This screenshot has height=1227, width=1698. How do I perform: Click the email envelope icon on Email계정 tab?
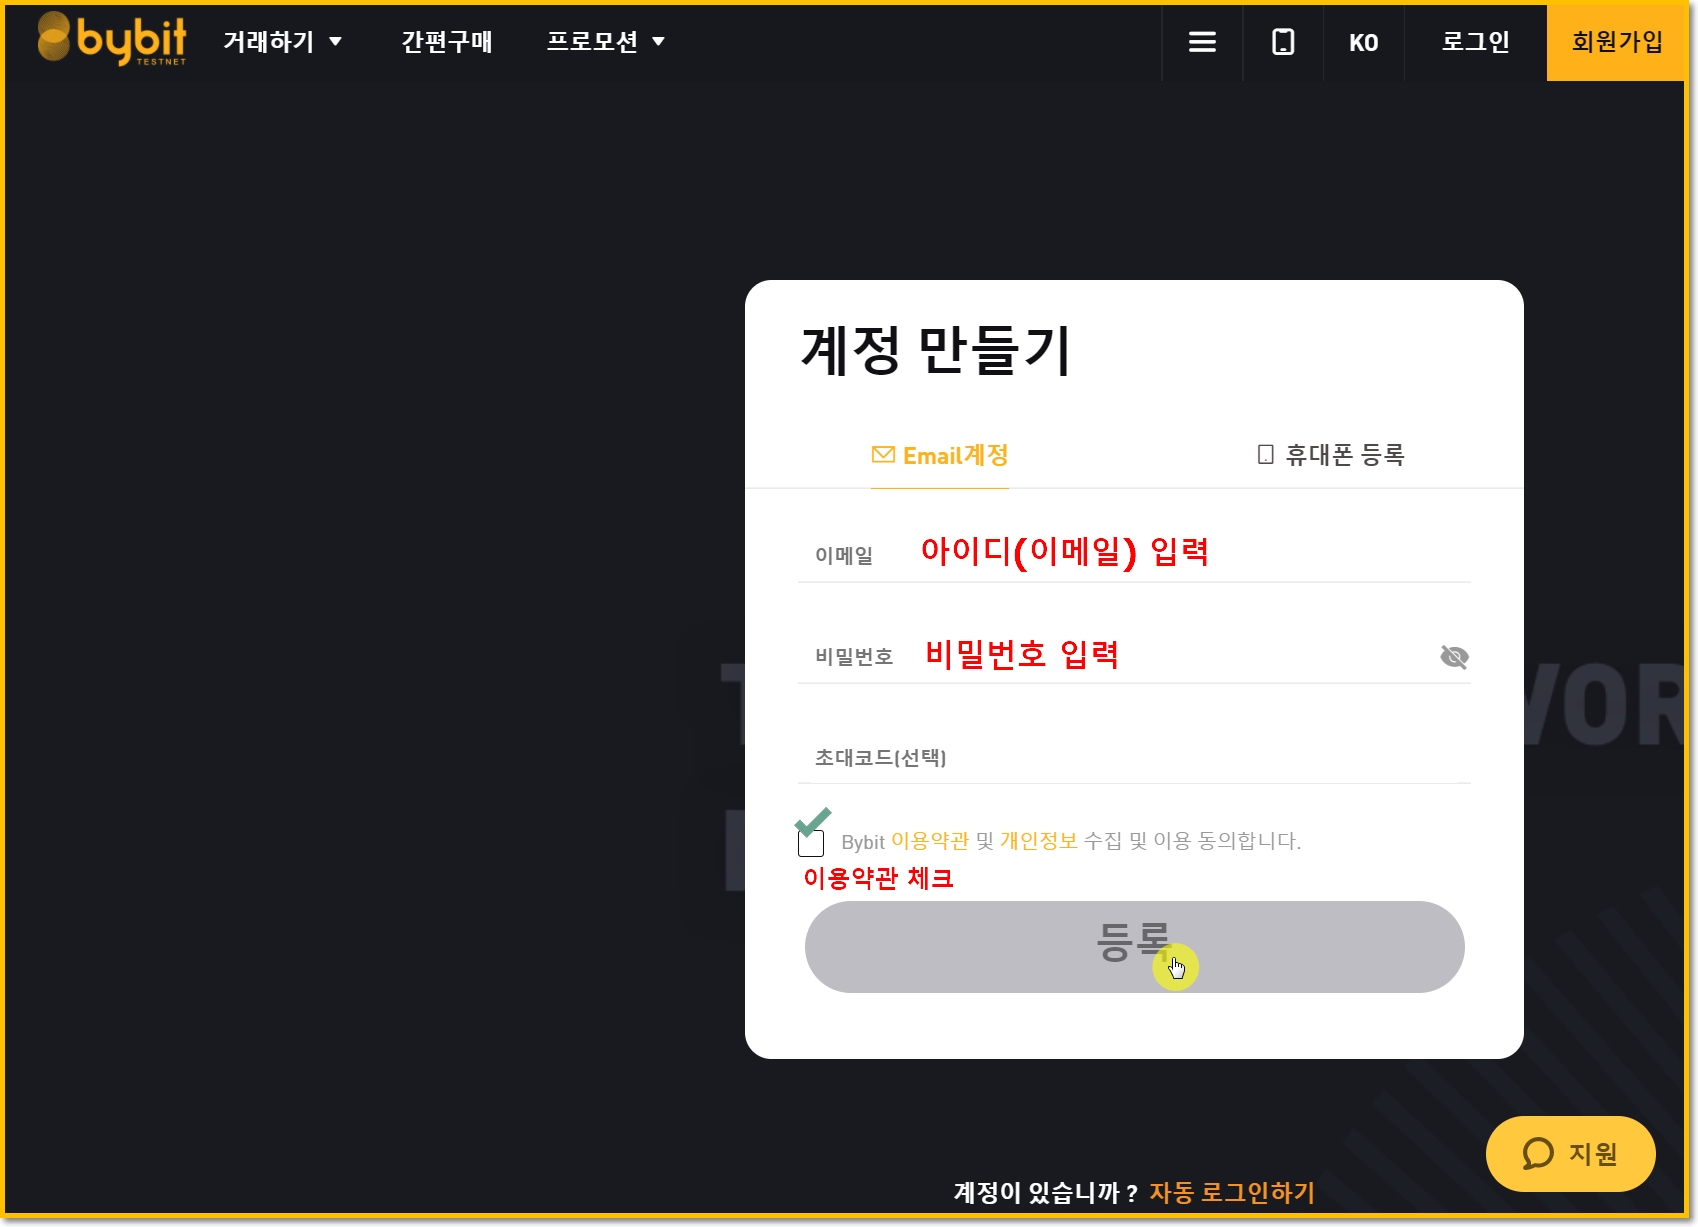[881, 454]
